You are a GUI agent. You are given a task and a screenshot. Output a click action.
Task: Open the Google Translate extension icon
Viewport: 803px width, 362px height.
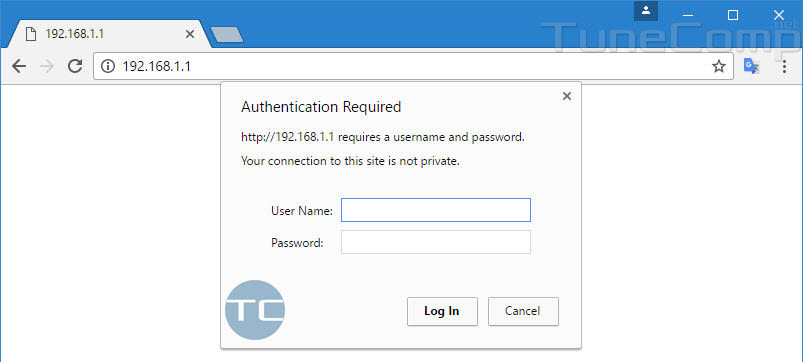(x=751, y=66)
